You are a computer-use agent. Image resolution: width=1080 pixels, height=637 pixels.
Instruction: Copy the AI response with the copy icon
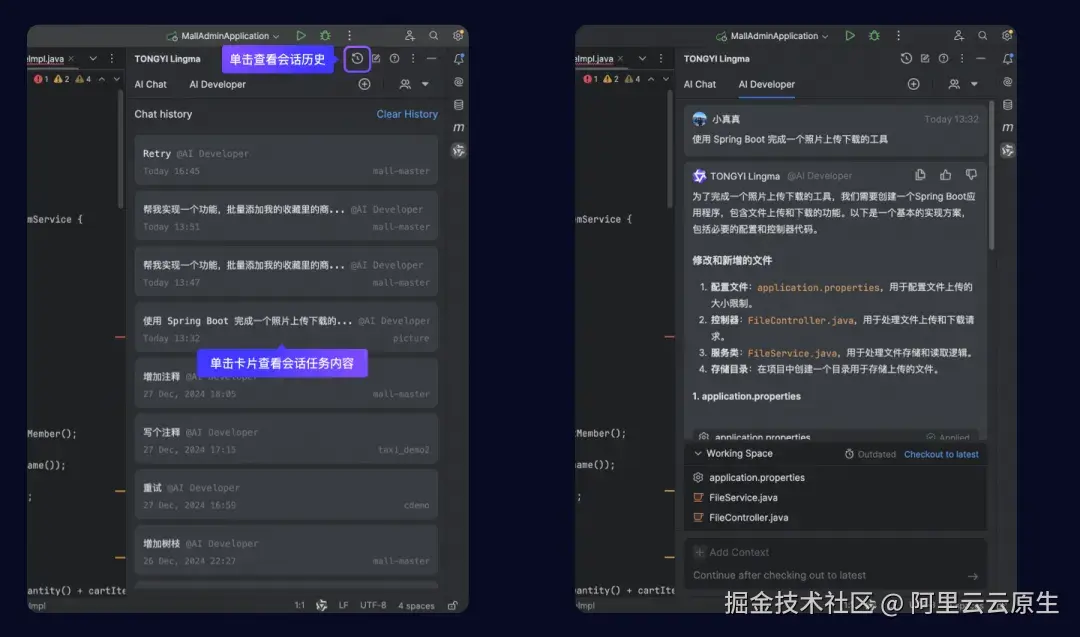click(920, 174)
